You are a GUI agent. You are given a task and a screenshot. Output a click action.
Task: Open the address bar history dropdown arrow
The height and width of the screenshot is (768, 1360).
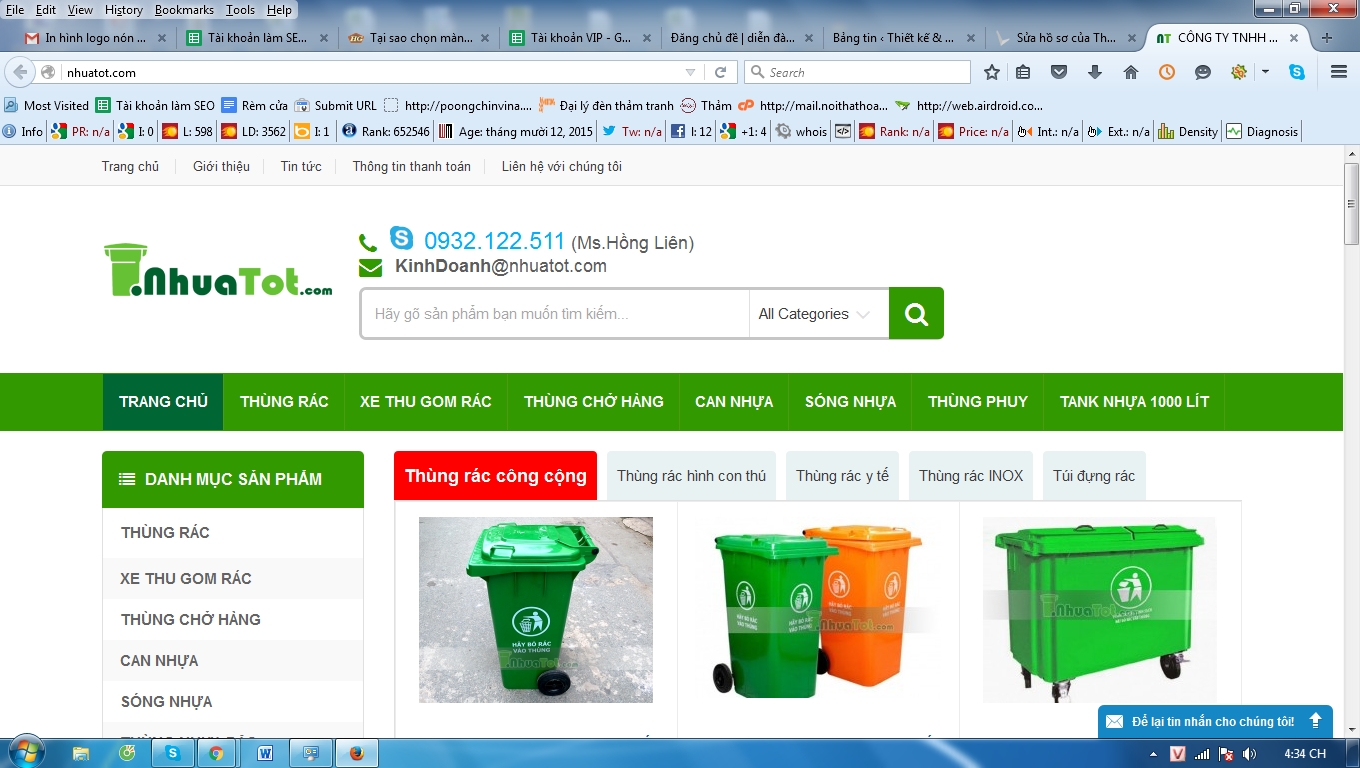point(690,72)
